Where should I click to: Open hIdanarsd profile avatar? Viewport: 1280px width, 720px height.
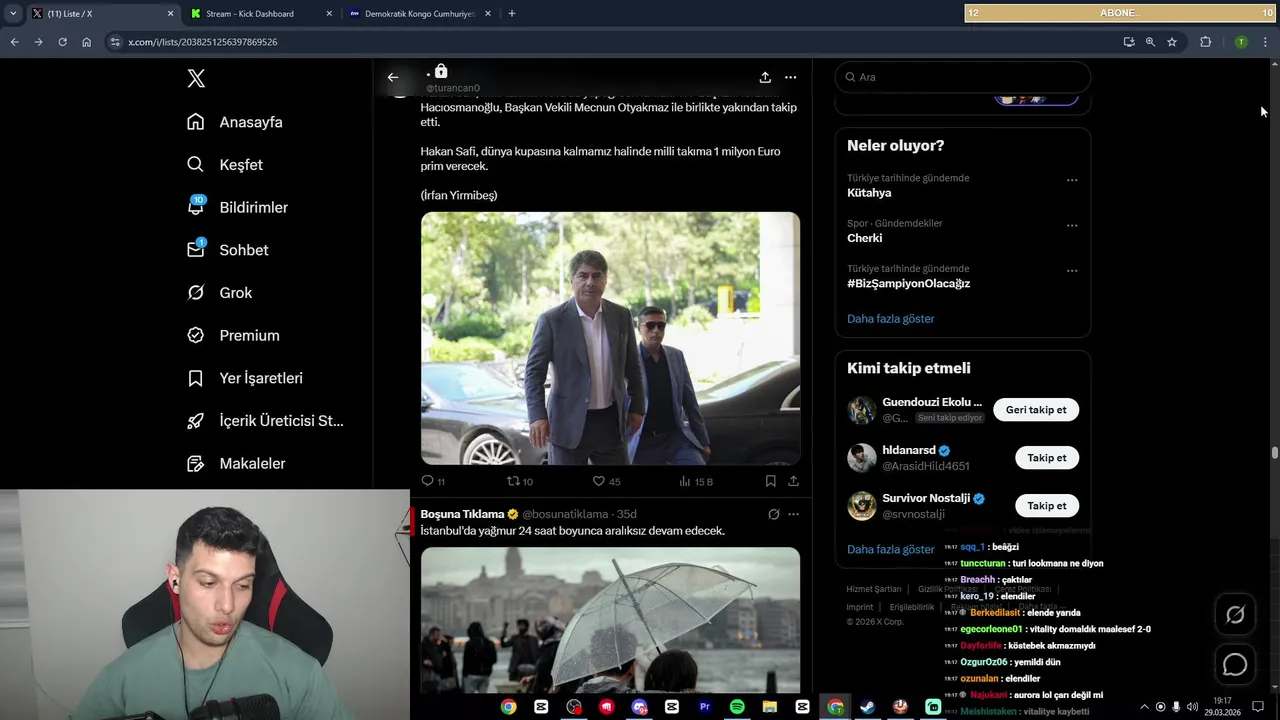coord(862,458)
